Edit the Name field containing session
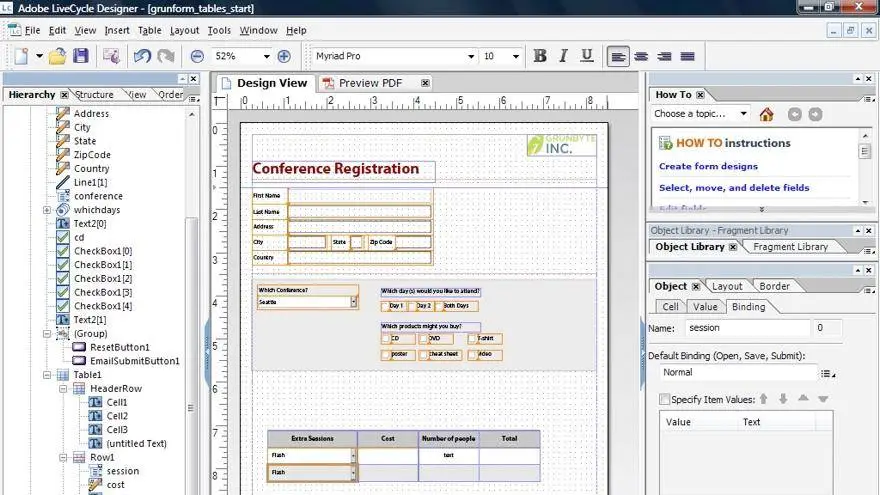The width and height of the screenshot is (880, 495). coord(748,328)
